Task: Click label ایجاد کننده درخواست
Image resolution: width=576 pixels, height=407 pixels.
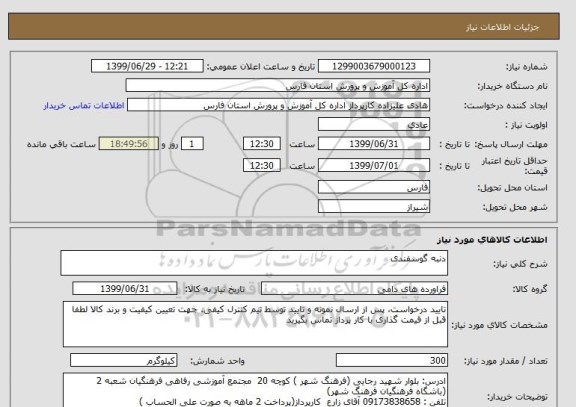Action: [x=505, y=106]
